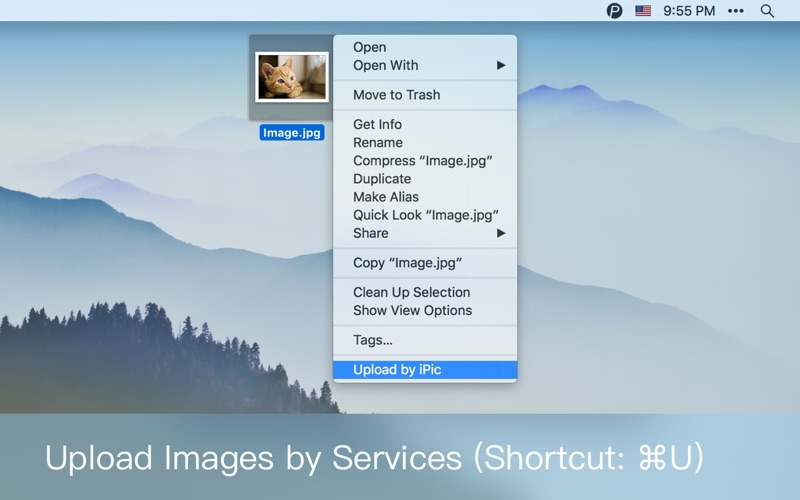The image size is (800, 500).
Task: Click Compress “Image.jpg”
Action: point(422,161)
